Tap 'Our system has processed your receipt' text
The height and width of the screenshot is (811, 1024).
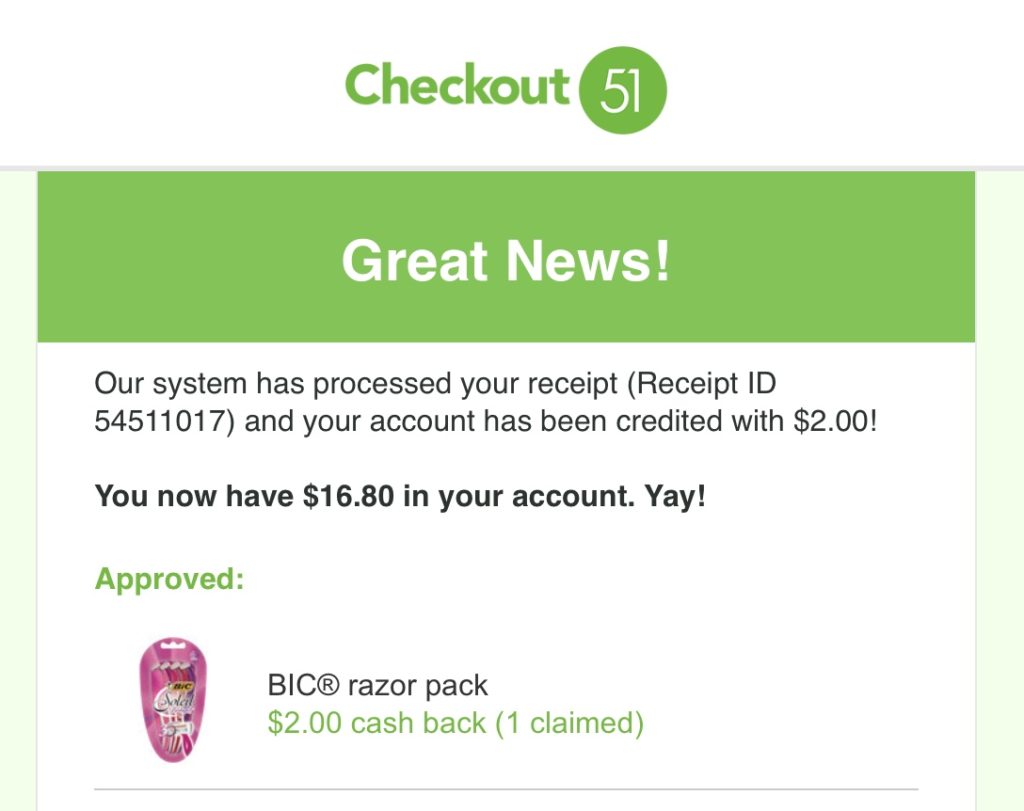coord(356,384)
